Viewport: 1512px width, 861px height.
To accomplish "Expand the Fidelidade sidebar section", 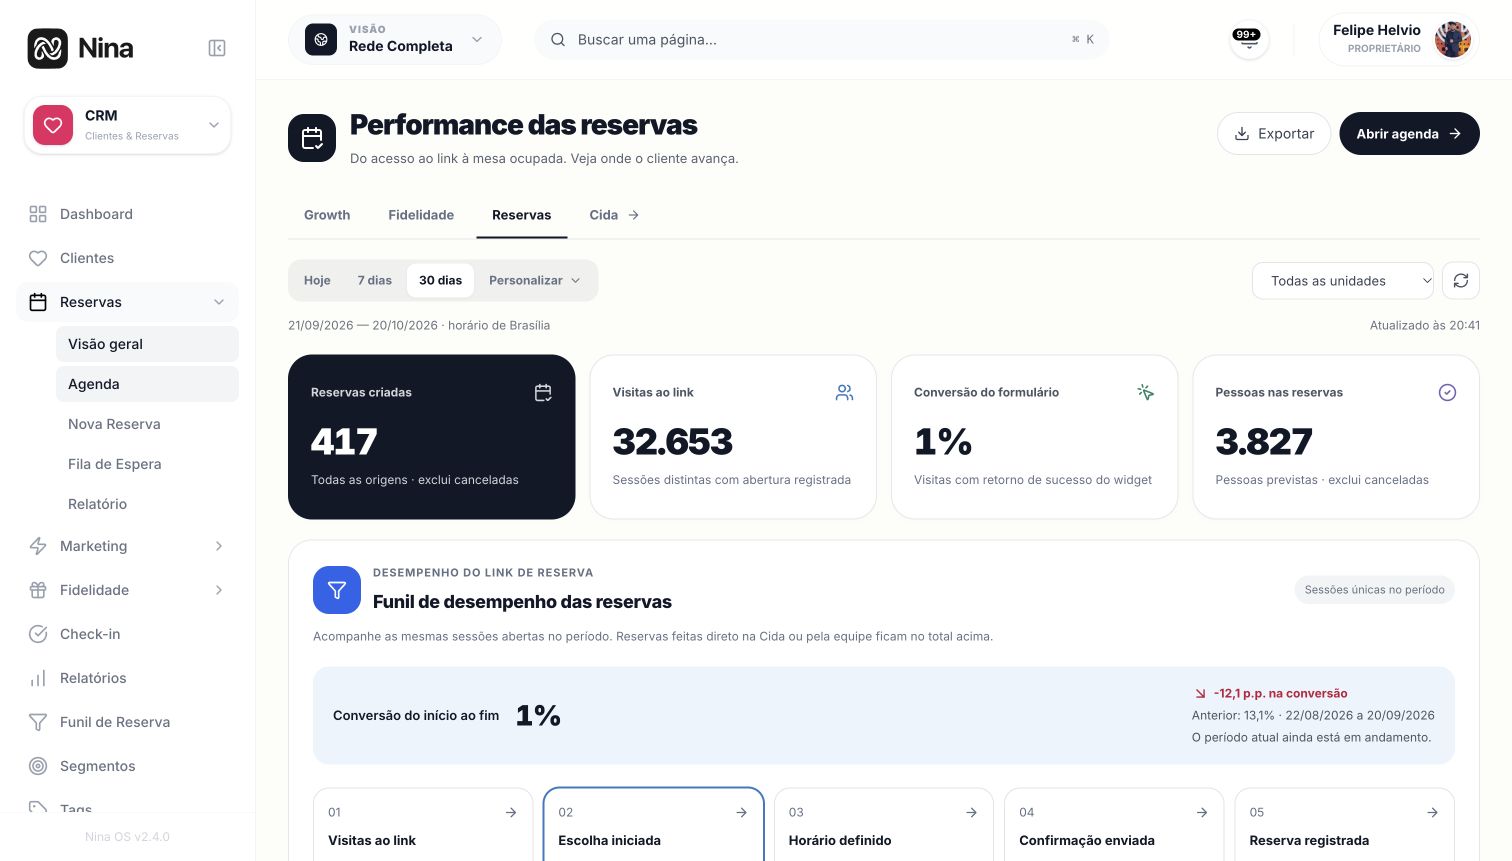I will click(x=127, y=590).
